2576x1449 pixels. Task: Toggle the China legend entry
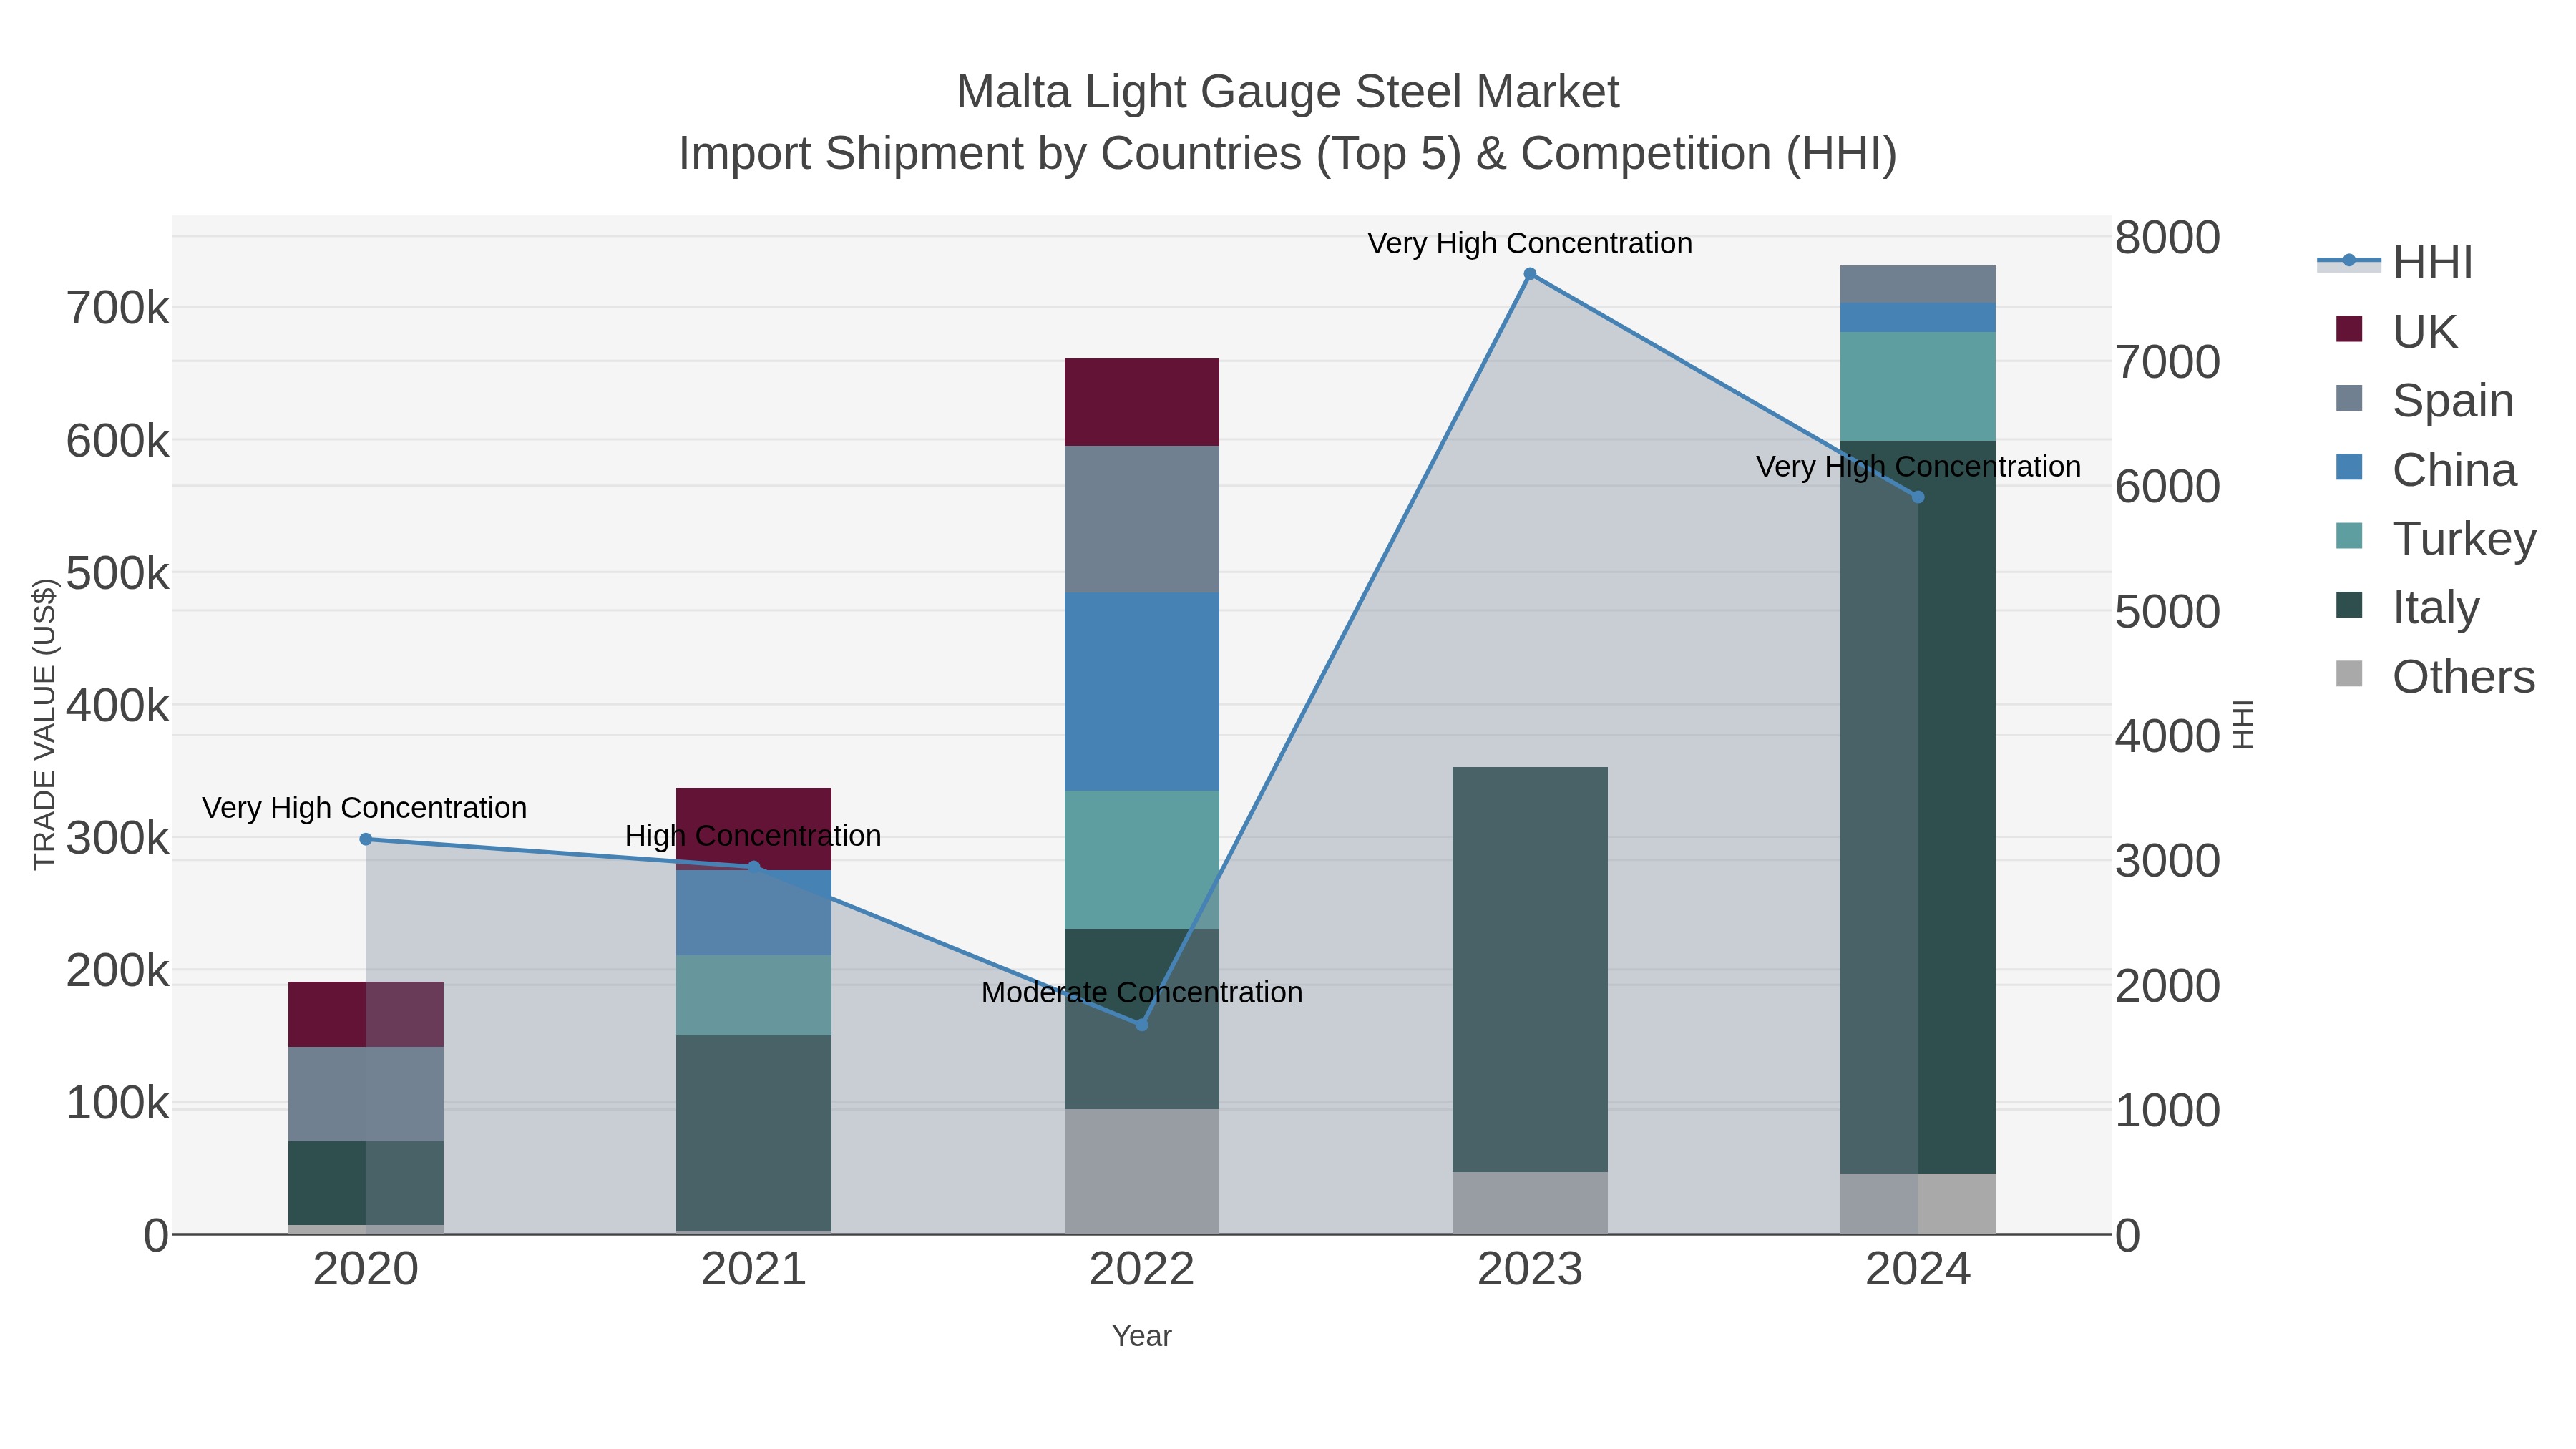[x=2426, y=469]
